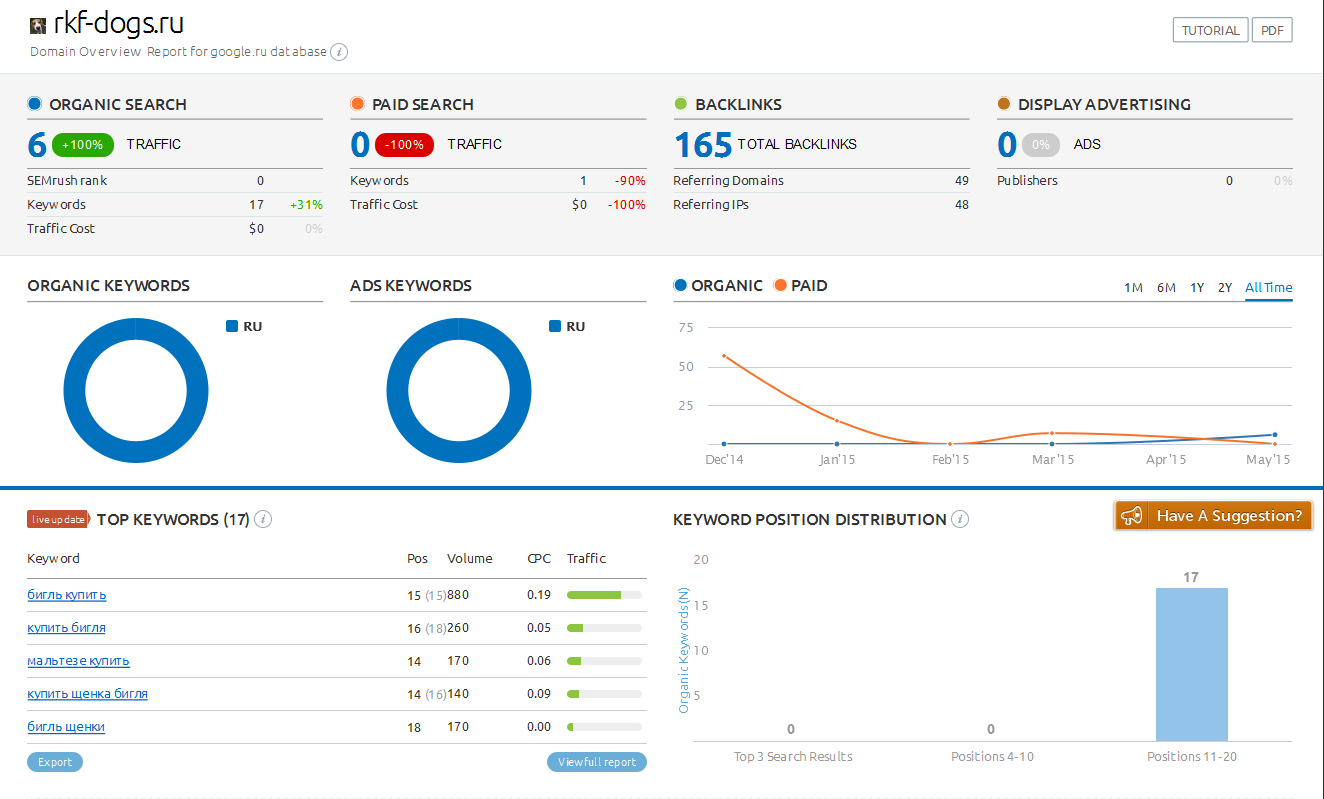Switch chart to All Time range

1268,288
